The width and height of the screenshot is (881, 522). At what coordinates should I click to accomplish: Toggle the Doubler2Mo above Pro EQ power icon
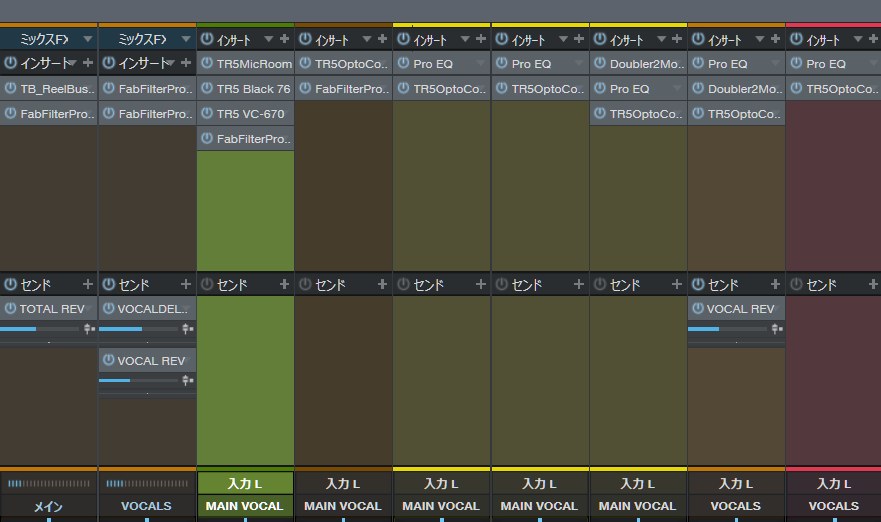[600, 63]
